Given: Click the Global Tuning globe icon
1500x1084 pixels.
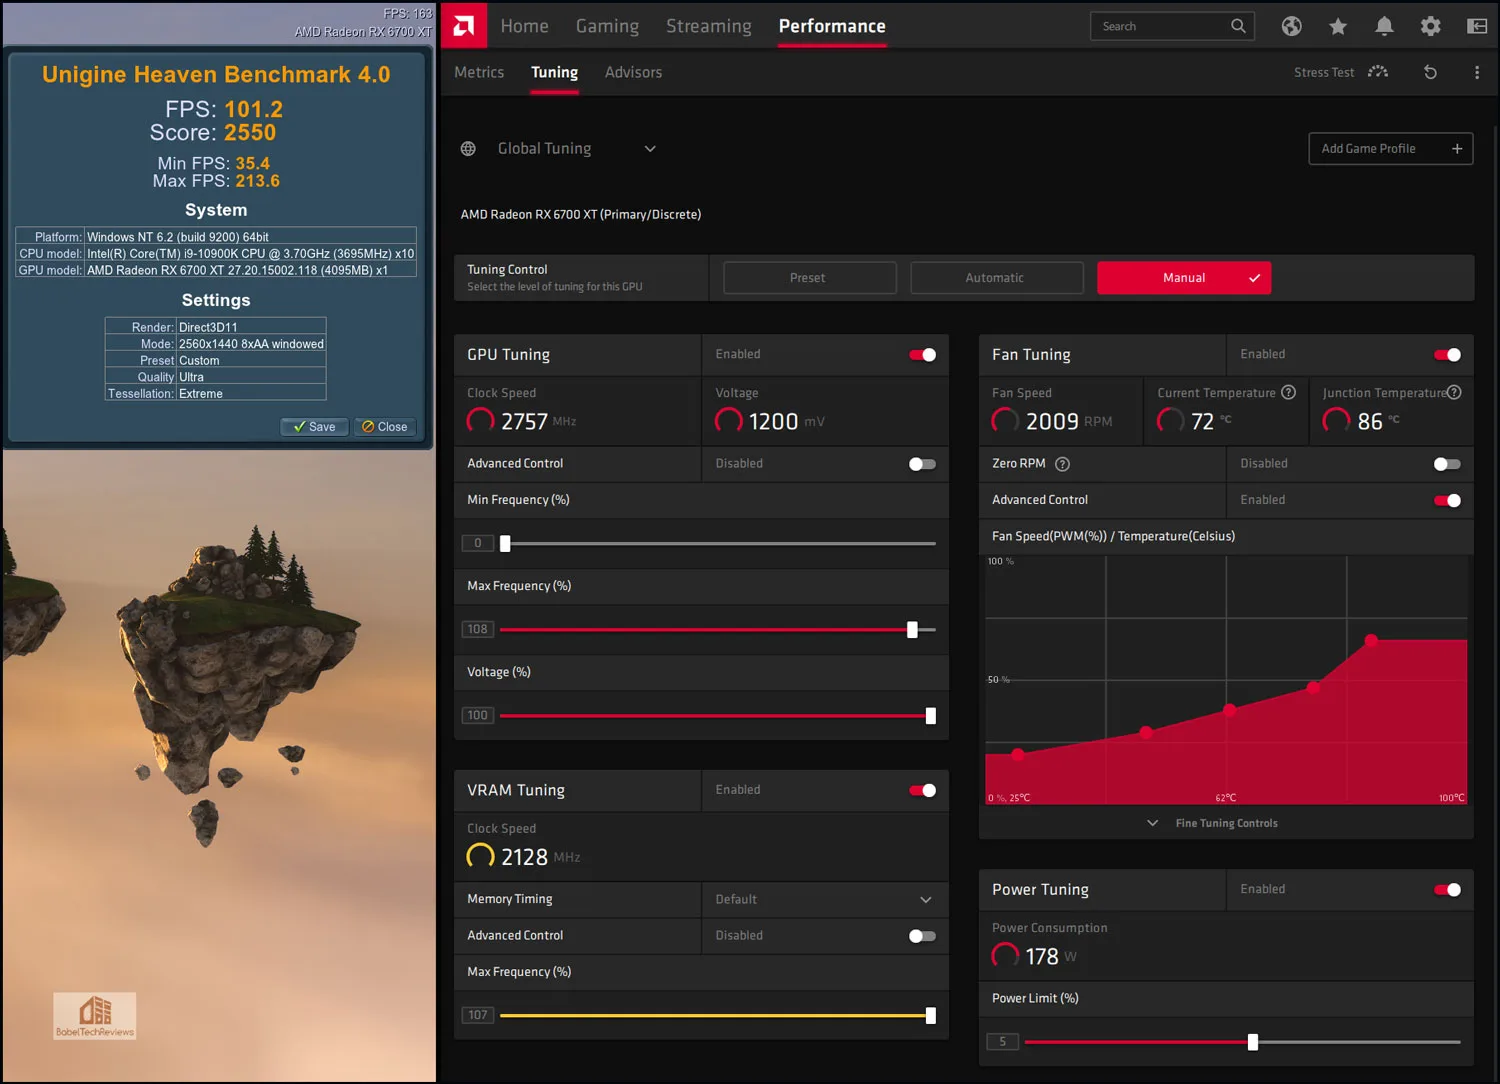Looking at the screenshot, I should pyautogui.click(x=468, y=148).
